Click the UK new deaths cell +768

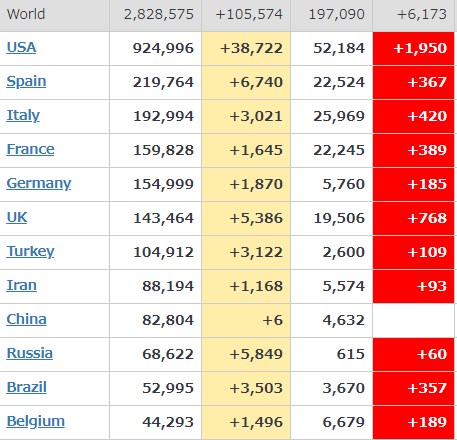[413, 218]
